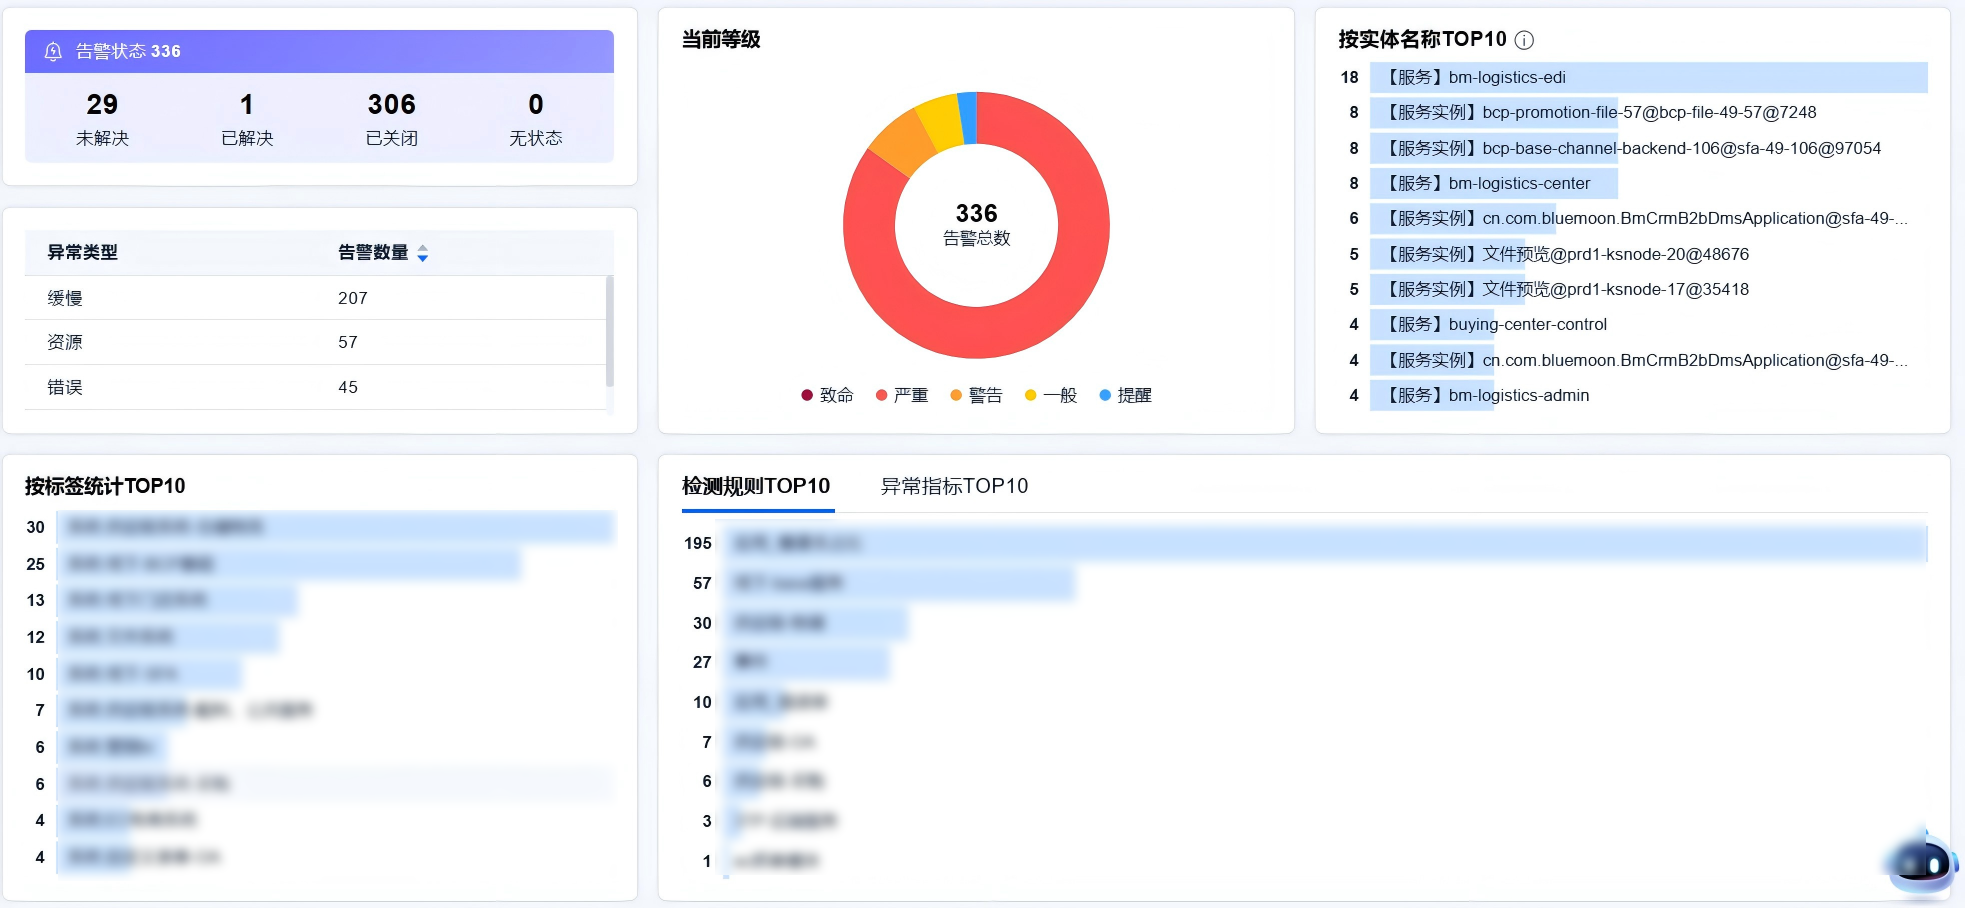The height and width of the screenshot is (908, 1965).
Task: Click the 异常类型 table scrollbar
Action: tap(610, 332)
